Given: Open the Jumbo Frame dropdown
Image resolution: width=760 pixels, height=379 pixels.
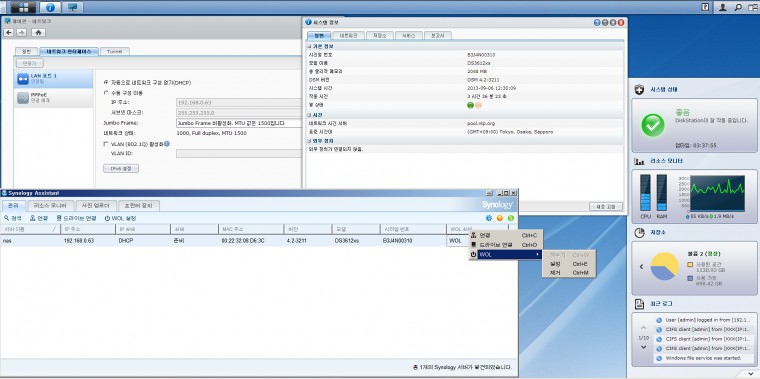Looking at the screenshot, I should point(238,123).
